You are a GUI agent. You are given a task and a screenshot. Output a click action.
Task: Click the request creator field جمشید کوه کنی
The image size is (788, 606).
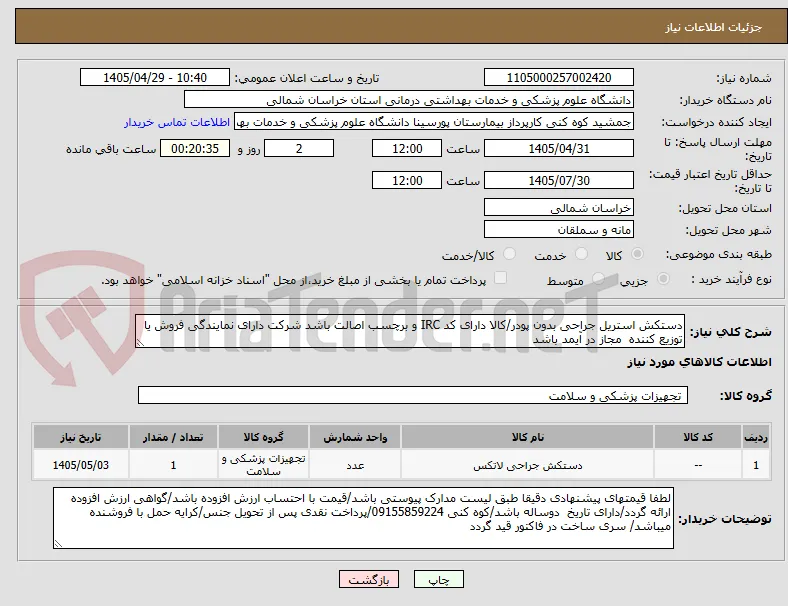click(x=434, y=122)
